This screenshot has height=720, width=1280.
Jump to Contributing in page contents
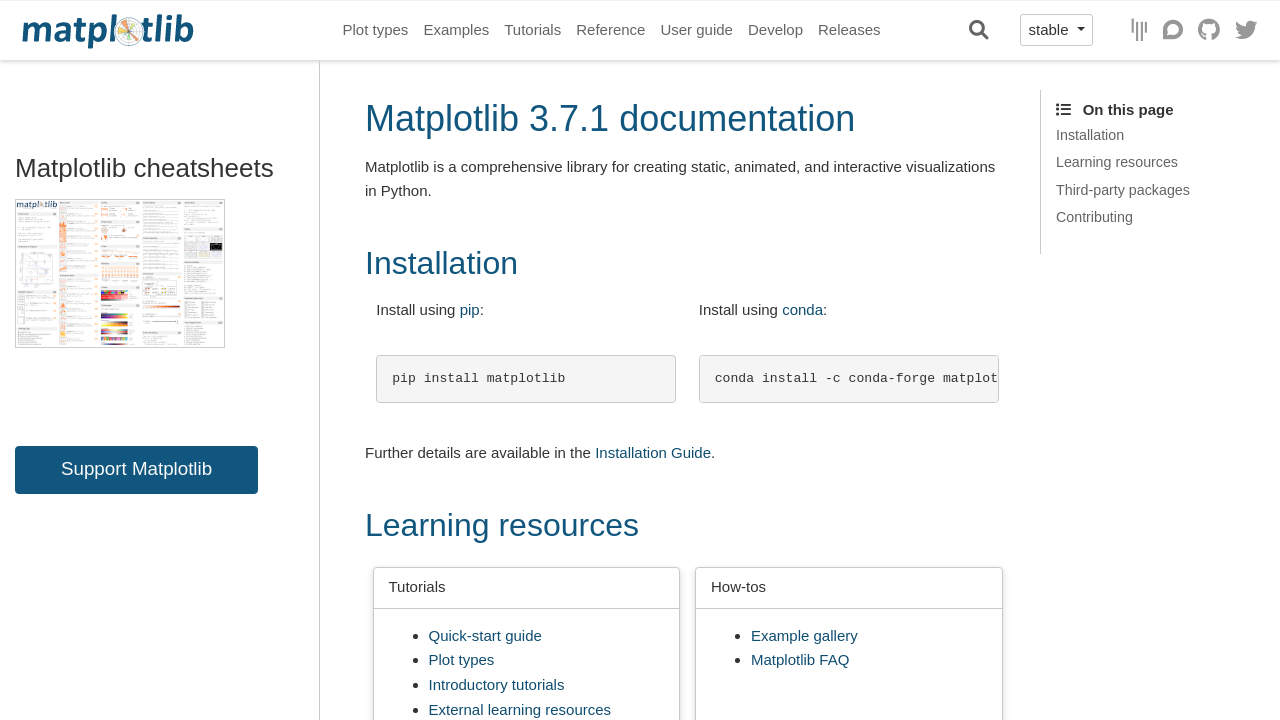pyautogui.click(x=1094, y=217)
